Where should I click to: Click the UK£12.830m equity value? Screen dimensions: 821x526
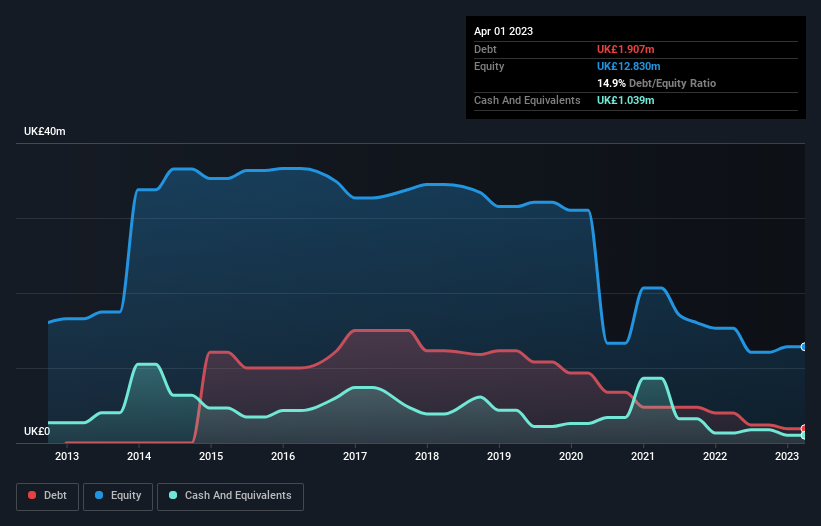[628, 66]
